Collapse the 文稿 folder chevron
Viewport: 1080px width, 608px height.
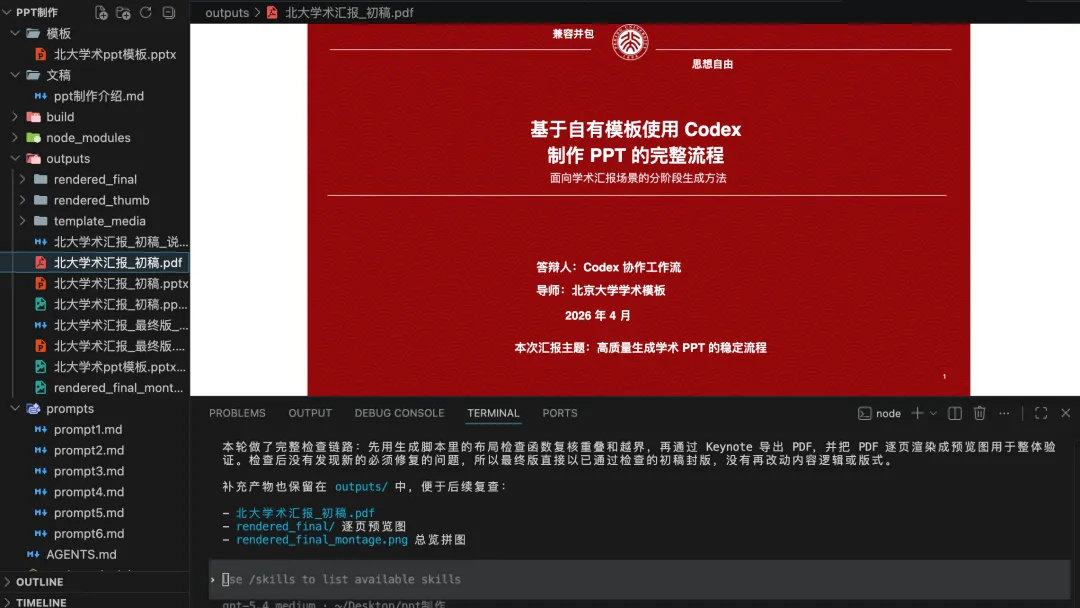(14, 75)
